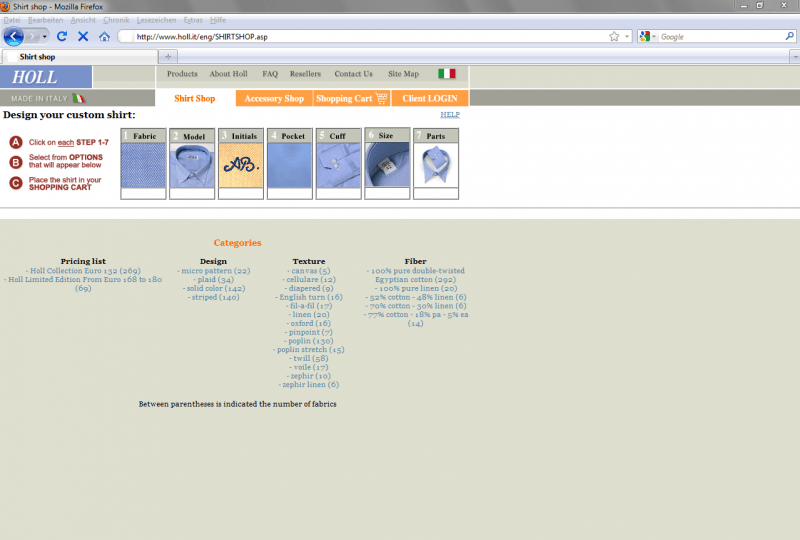Select step 1 Fabric thumbnail
800x540 pixels.
(143, 165)
